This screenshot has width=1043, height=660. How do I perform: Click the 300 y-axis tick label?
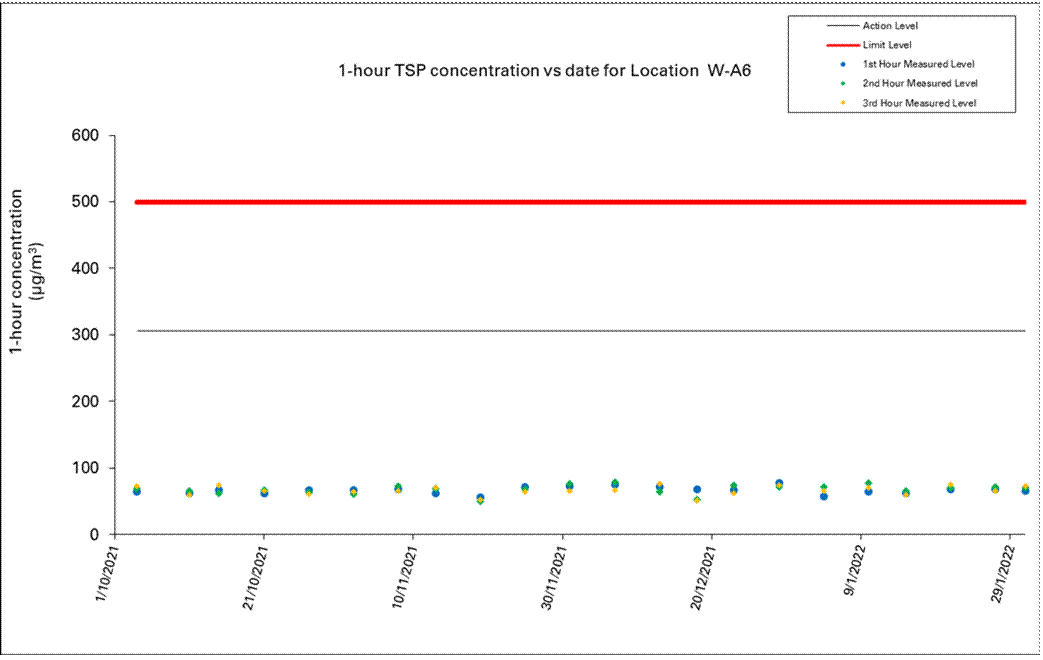[x=85, y=335]
